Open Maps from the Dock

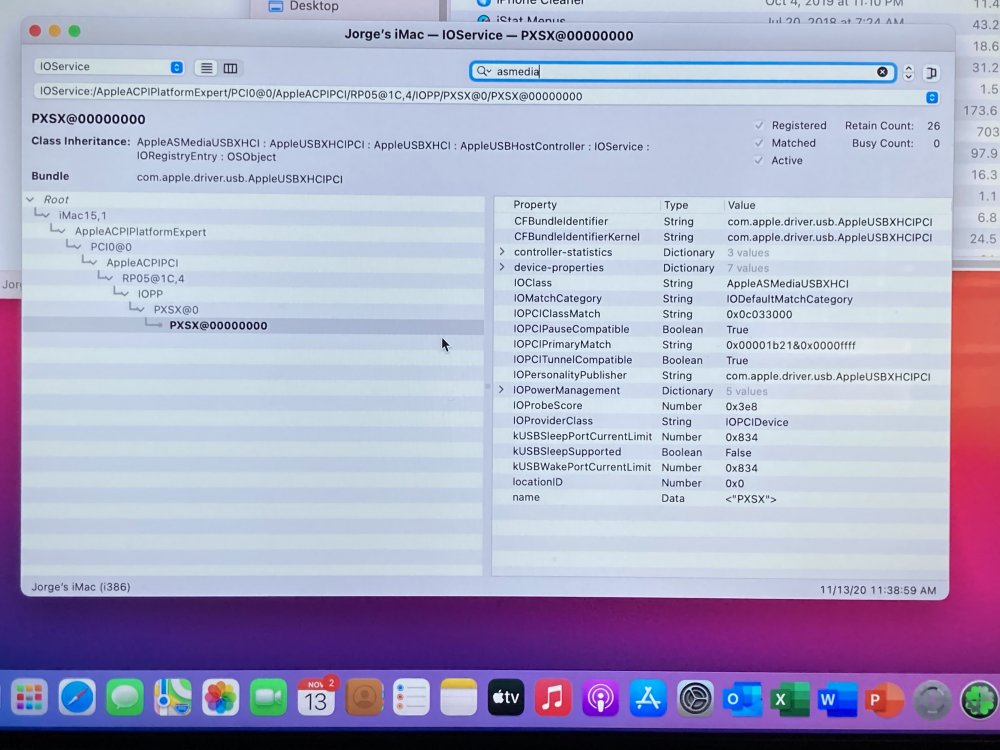coord(172,698)
